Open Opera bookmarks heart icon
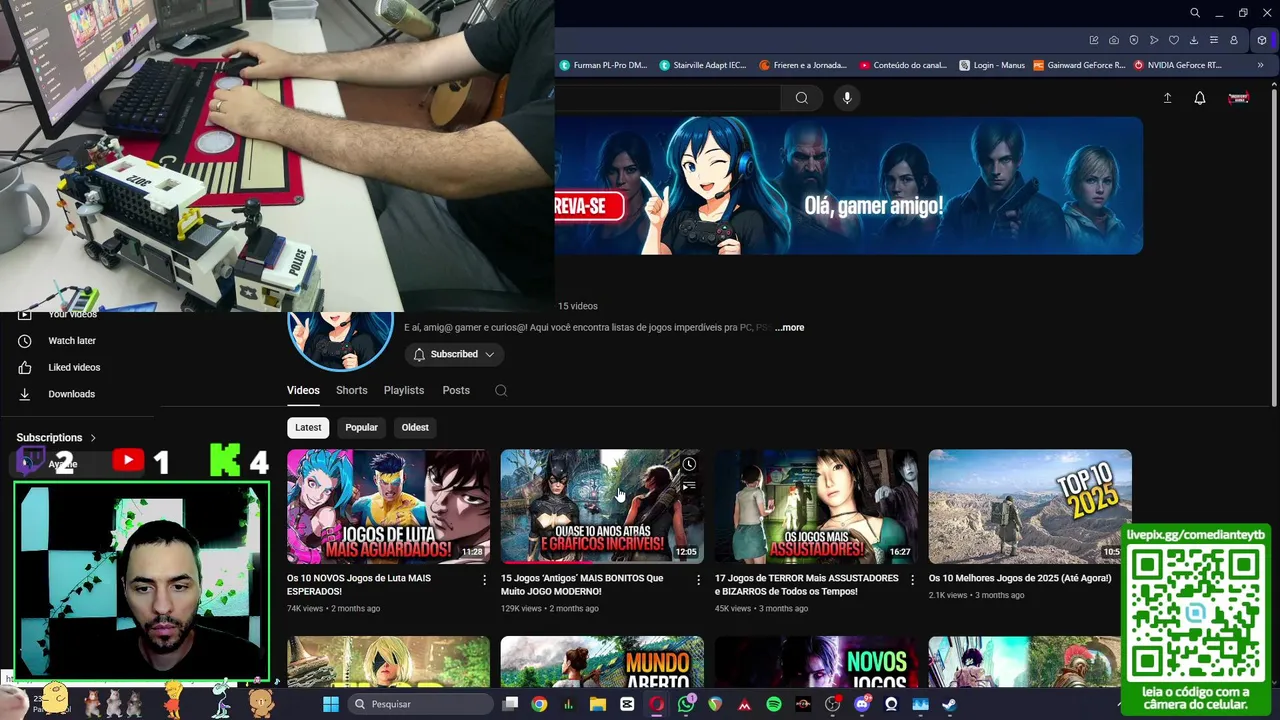The width and height of the screenshot is (1280, 720). tap(1174, 40)
